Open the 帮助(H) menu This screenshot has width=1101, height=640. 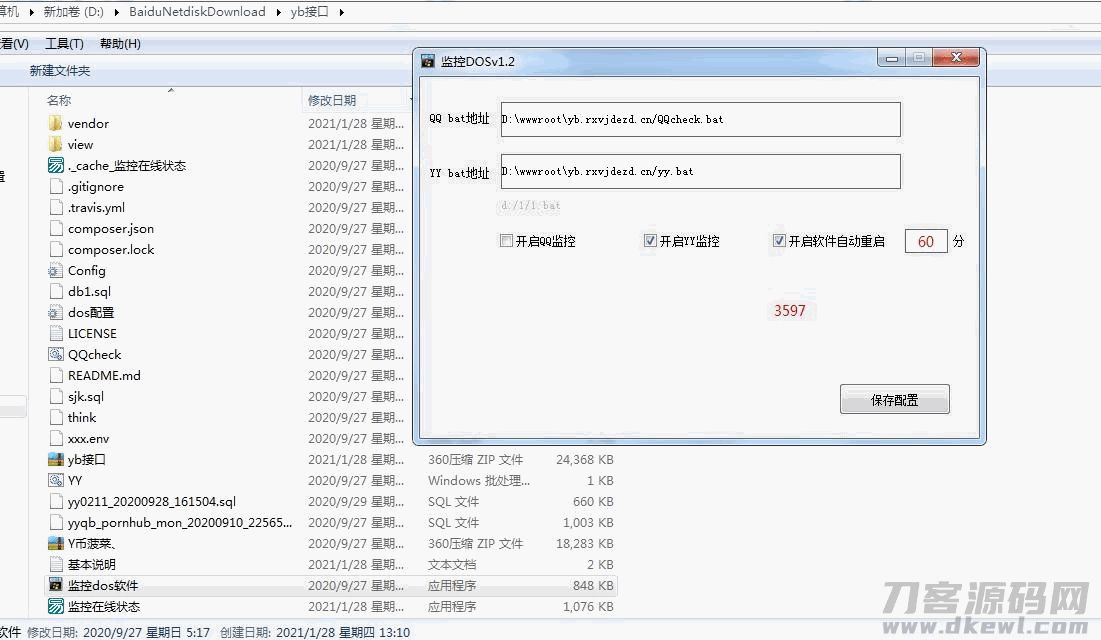tap(120, 44)
